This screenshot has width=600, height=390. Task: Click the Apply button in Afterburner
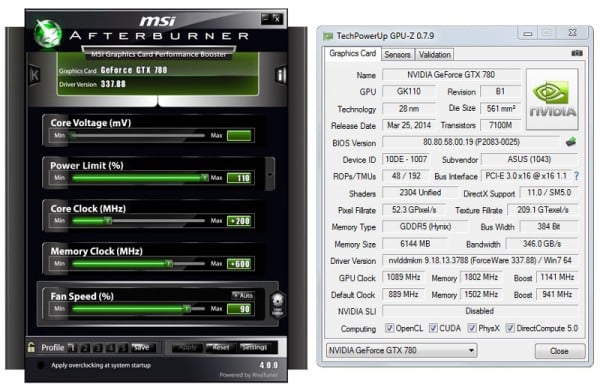tap(187, 348)
